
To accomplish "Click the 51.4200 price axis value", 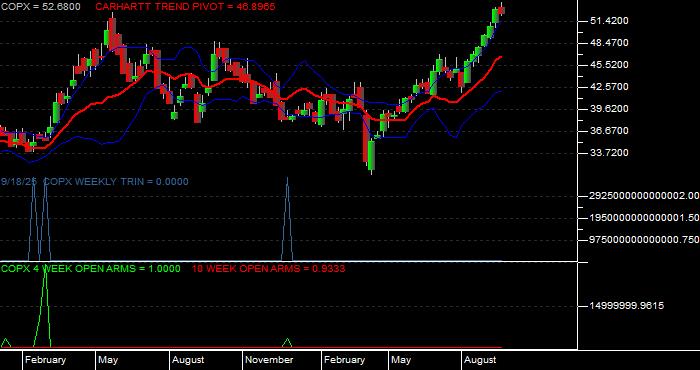I will pyautogui.click(x=609, y=21).
